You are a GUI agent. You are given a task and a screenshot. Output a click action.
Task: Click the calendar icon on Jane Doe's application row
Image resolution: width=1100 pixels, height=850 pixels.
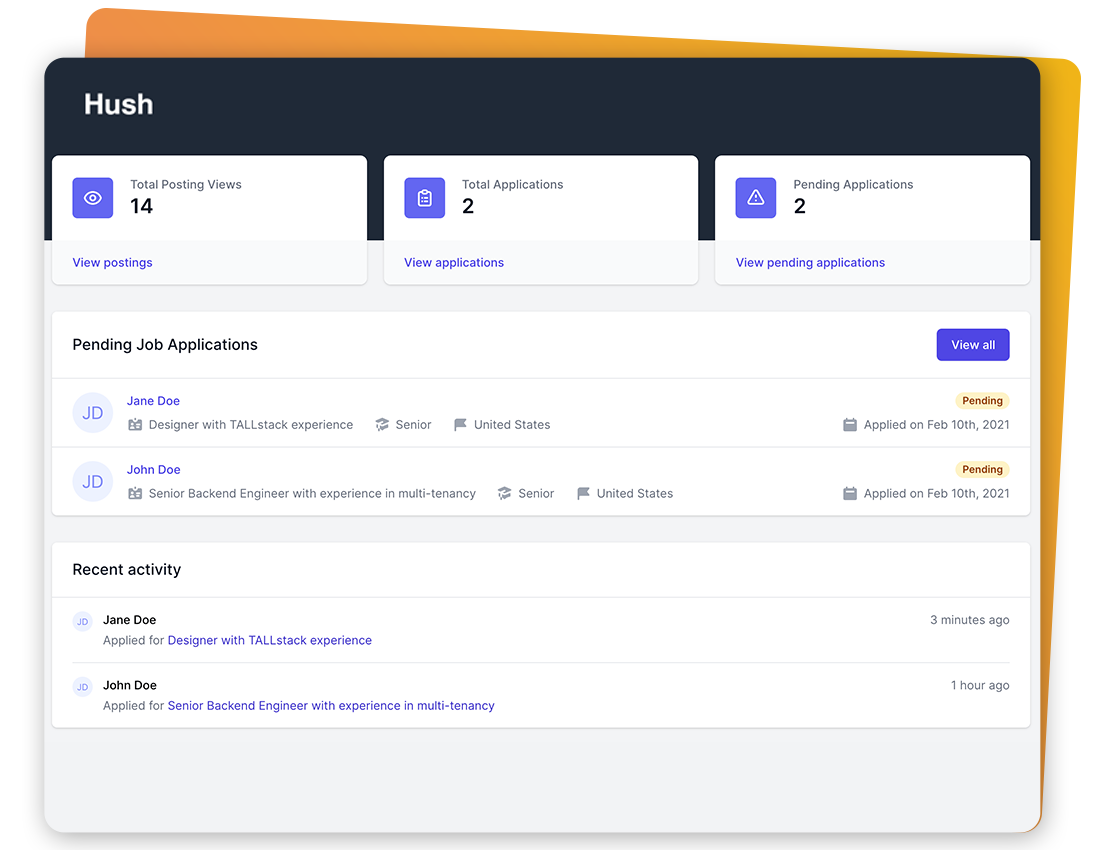pyautogui.click(x=848, y=424)
